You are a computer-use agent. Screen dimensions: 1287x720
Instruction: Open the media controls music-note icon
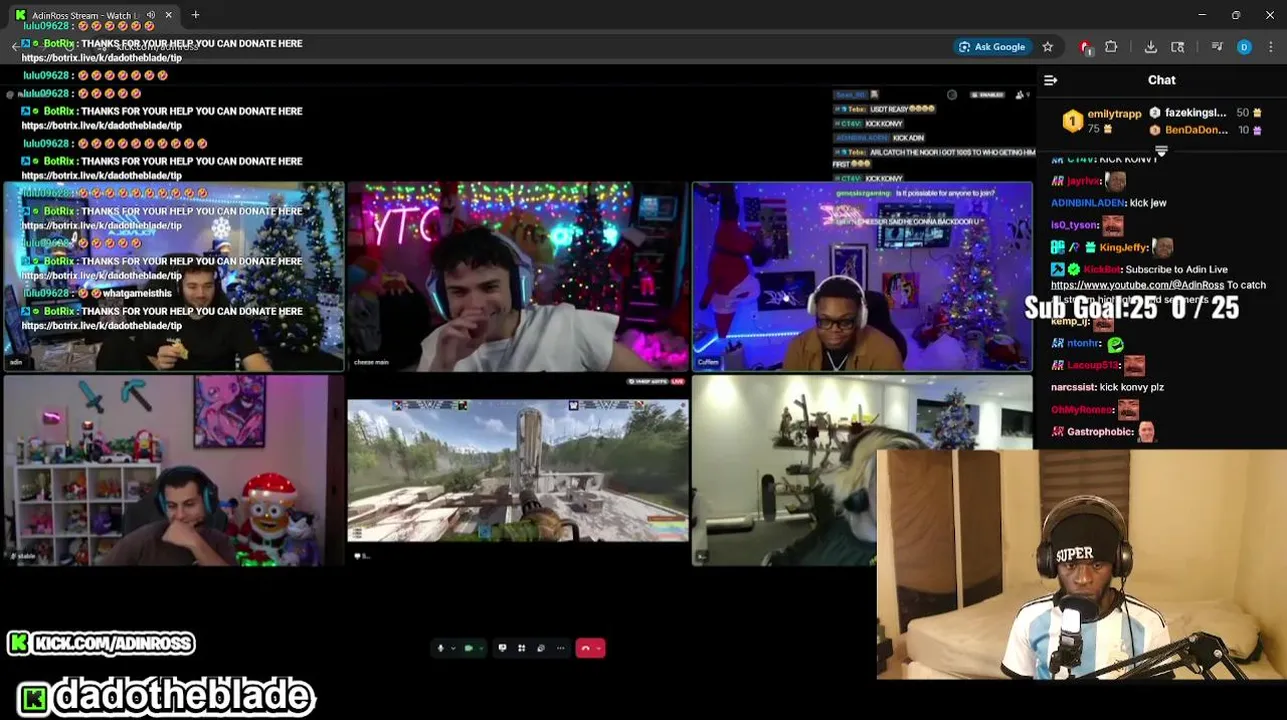[1217, 47]
